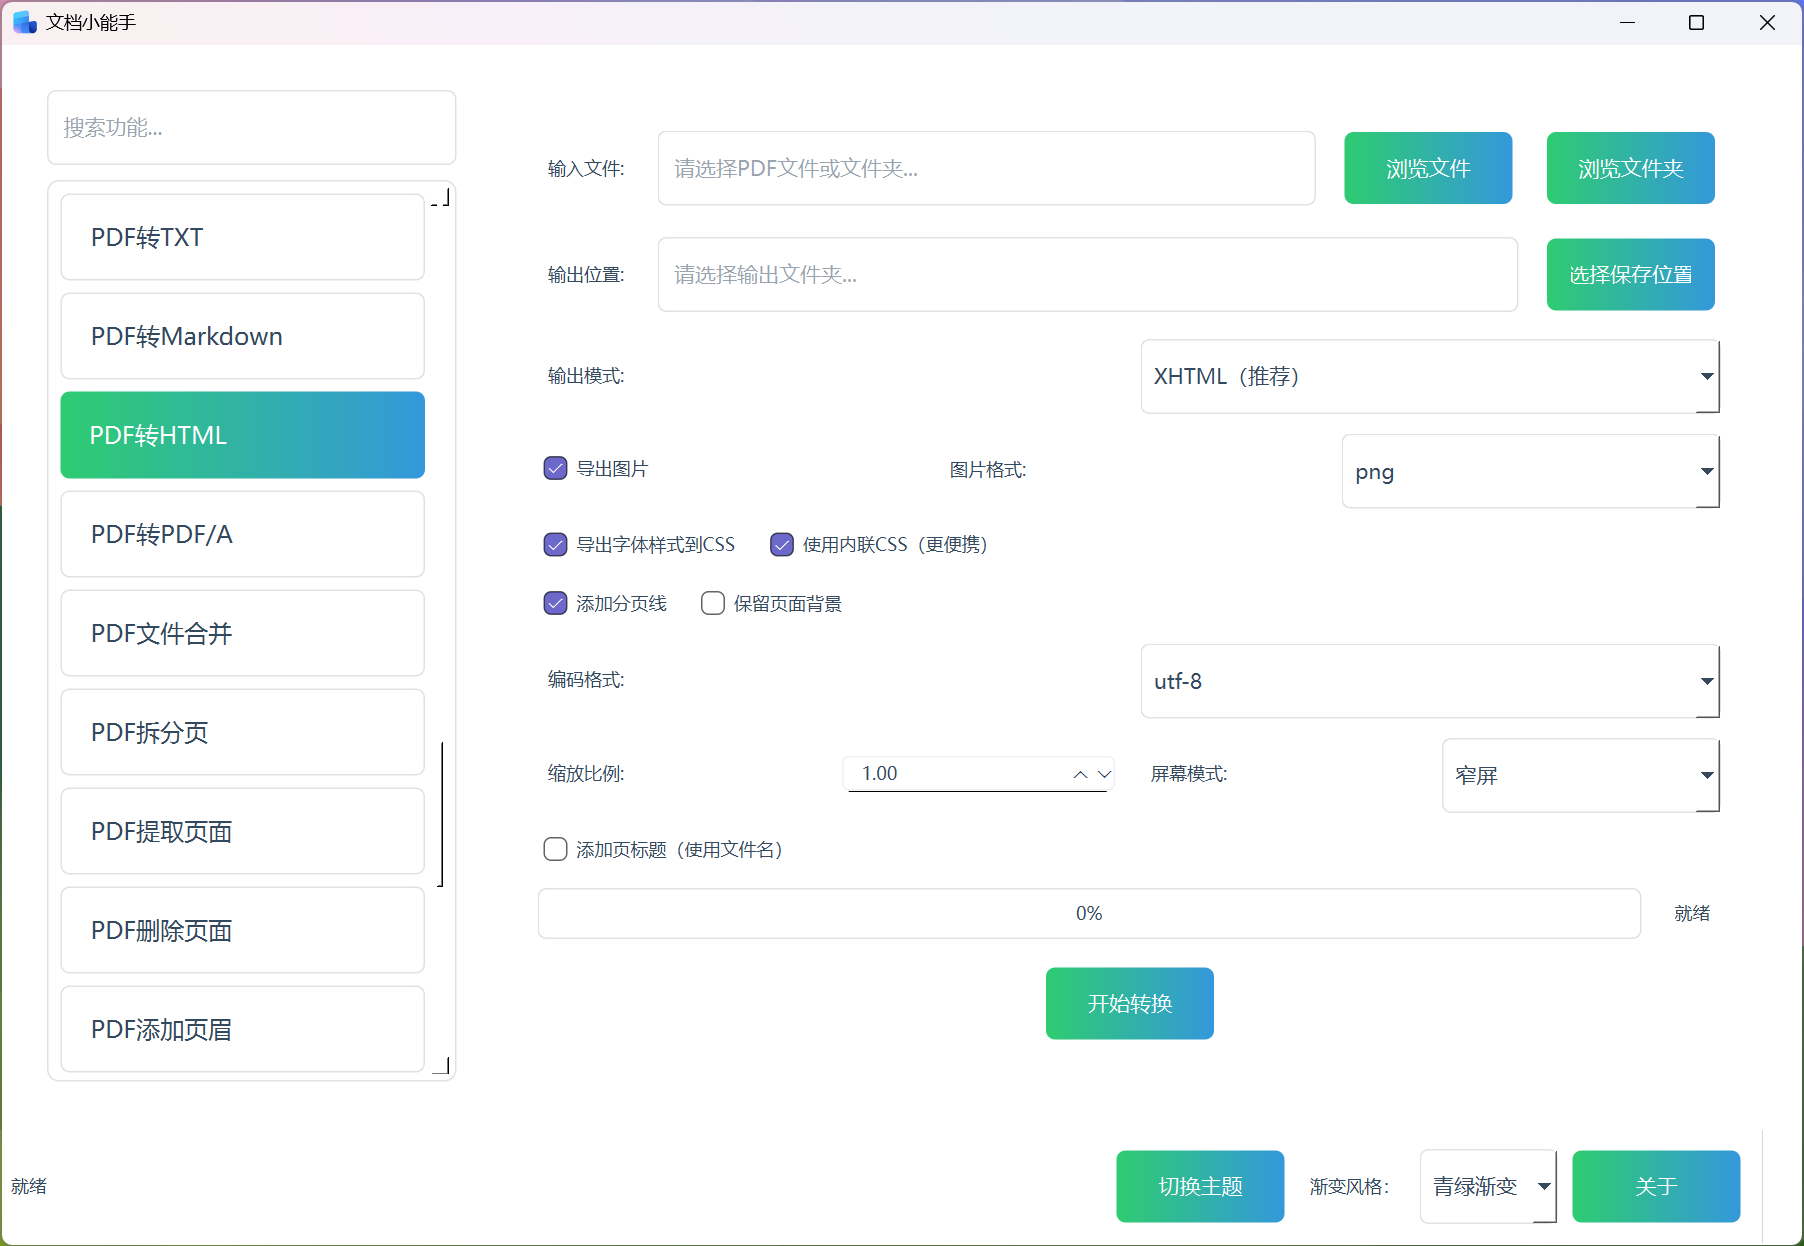Increase the 缩放比例 value with up arrow
This screenshot has width=1804, height=1246.
(1080, 774)
